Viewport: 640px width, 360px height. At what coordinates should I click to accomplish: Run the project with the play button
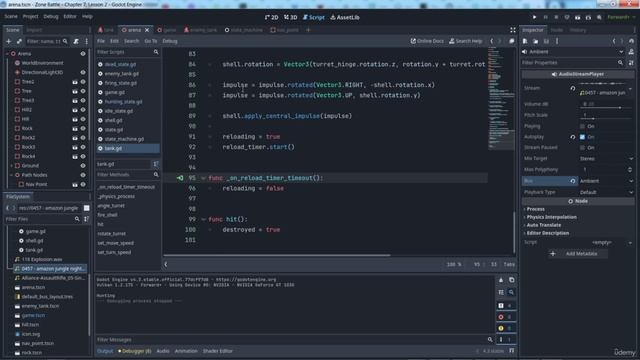[534, 17]
